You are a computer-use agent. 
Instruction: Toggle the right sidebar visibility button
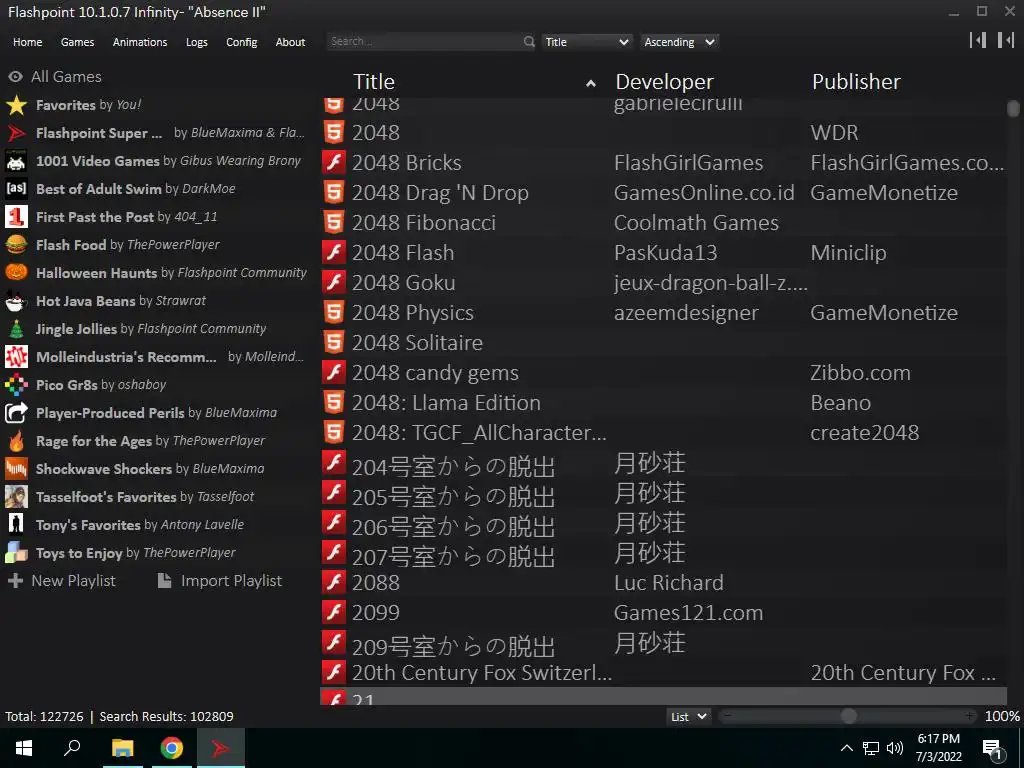tap(1006, 40)
